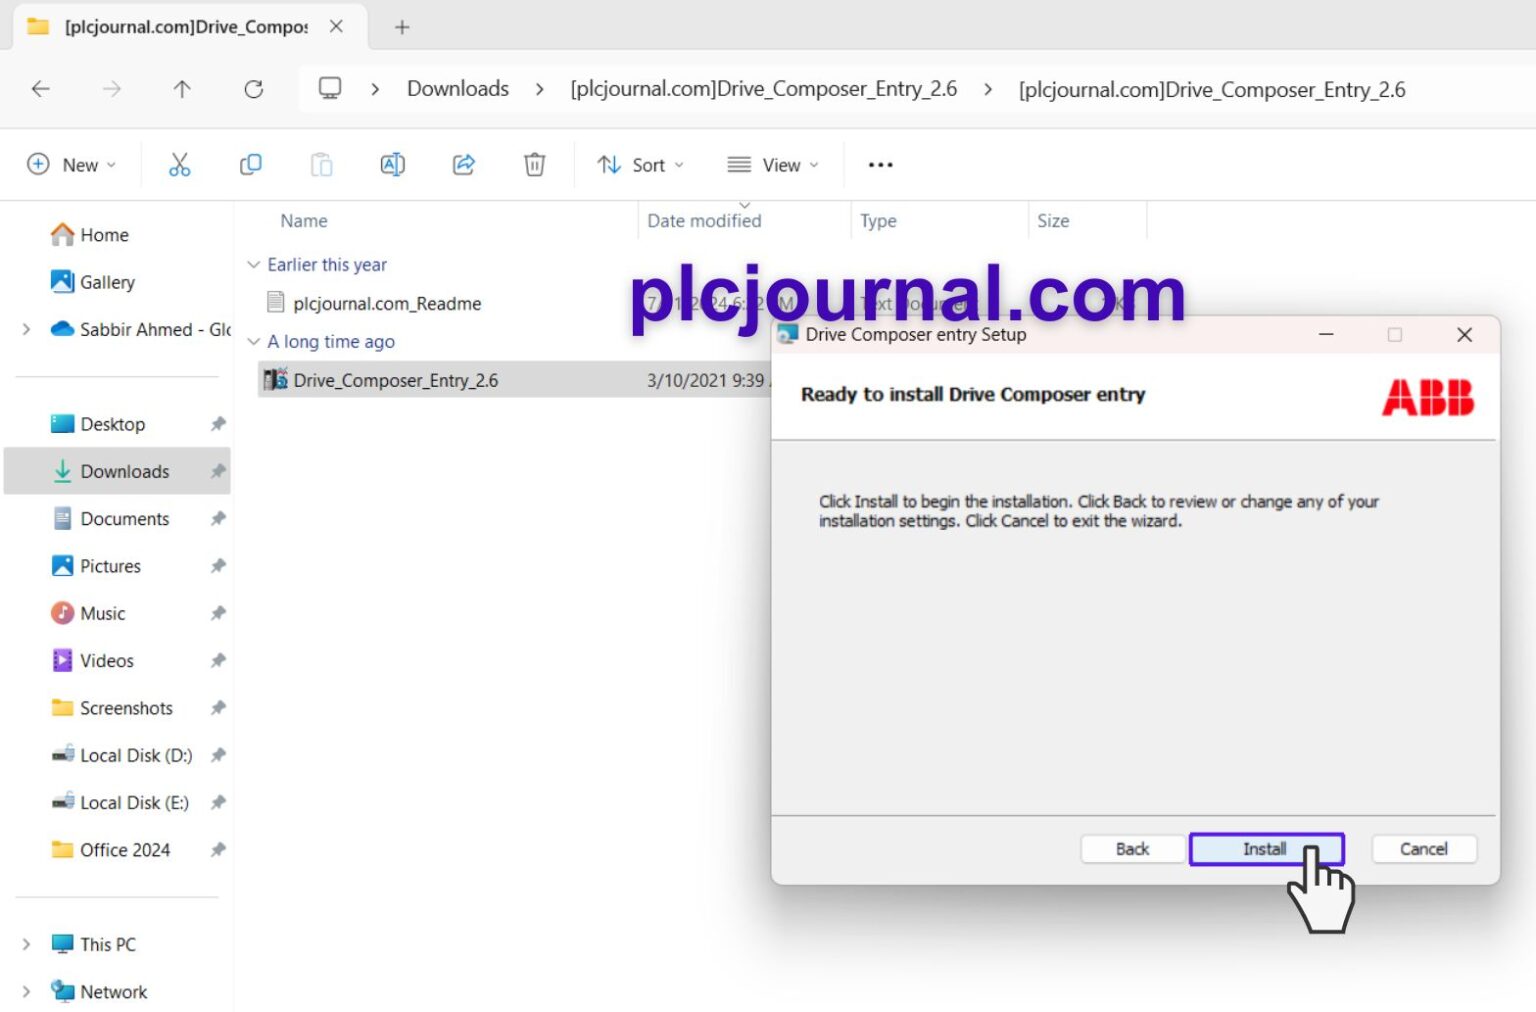Click the Share icon in toolbar

tap(463, 165)
